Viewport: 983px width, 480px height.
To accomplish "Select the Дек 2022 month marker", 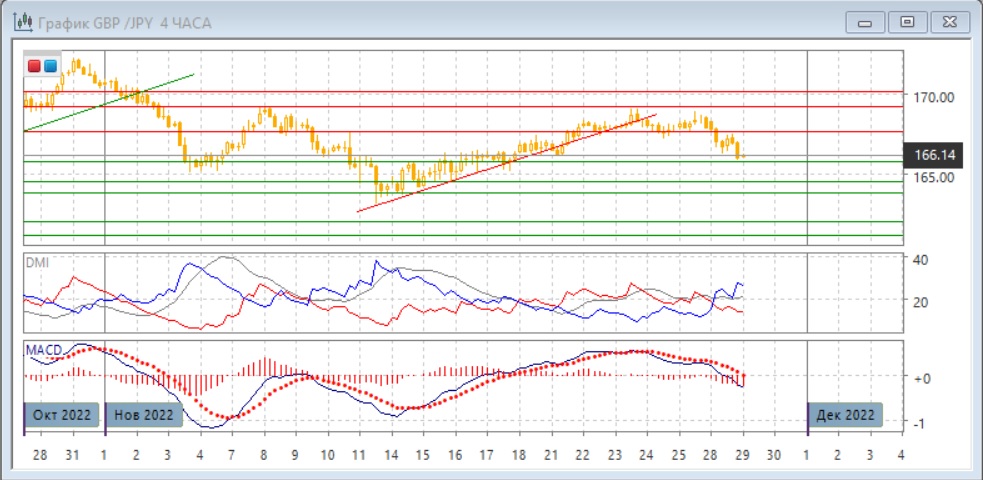I will click(x=846, y=415).
